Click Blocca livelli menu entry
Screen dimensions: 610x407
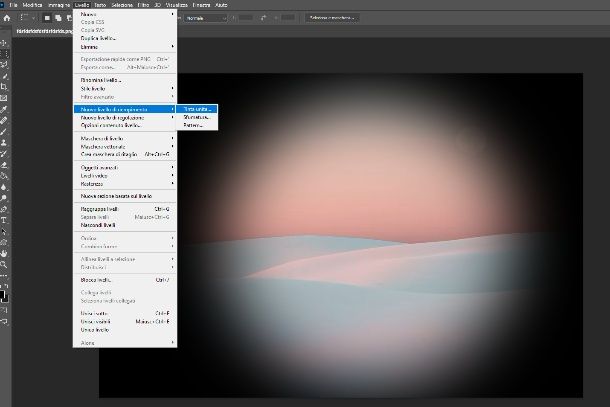125,280
